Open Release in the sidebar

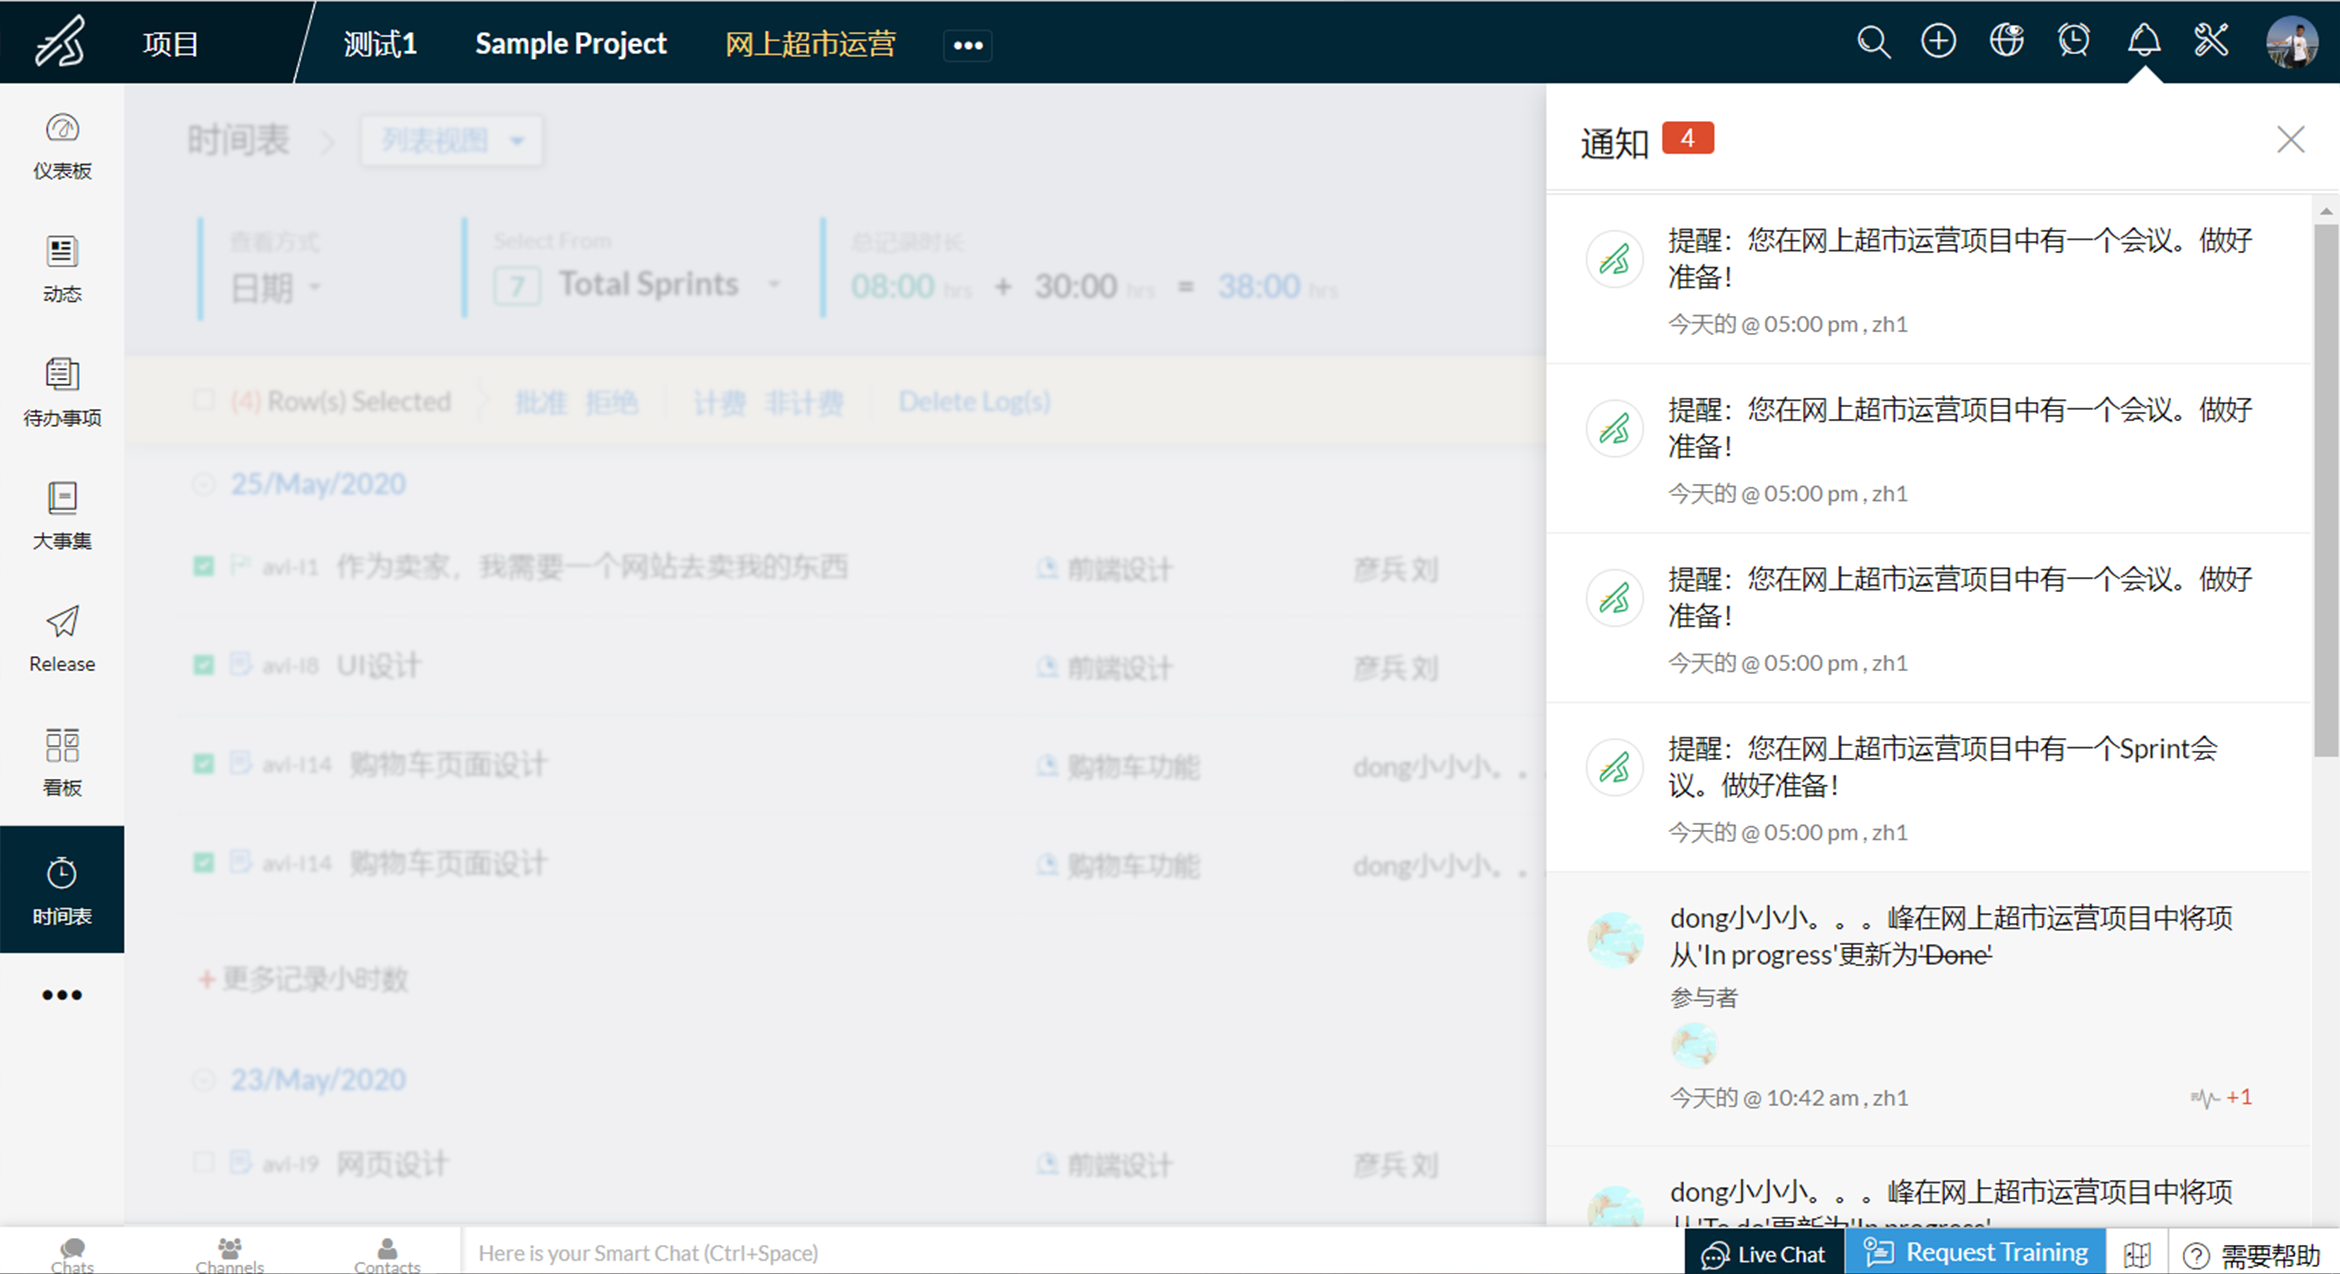[x=62, y=638]
